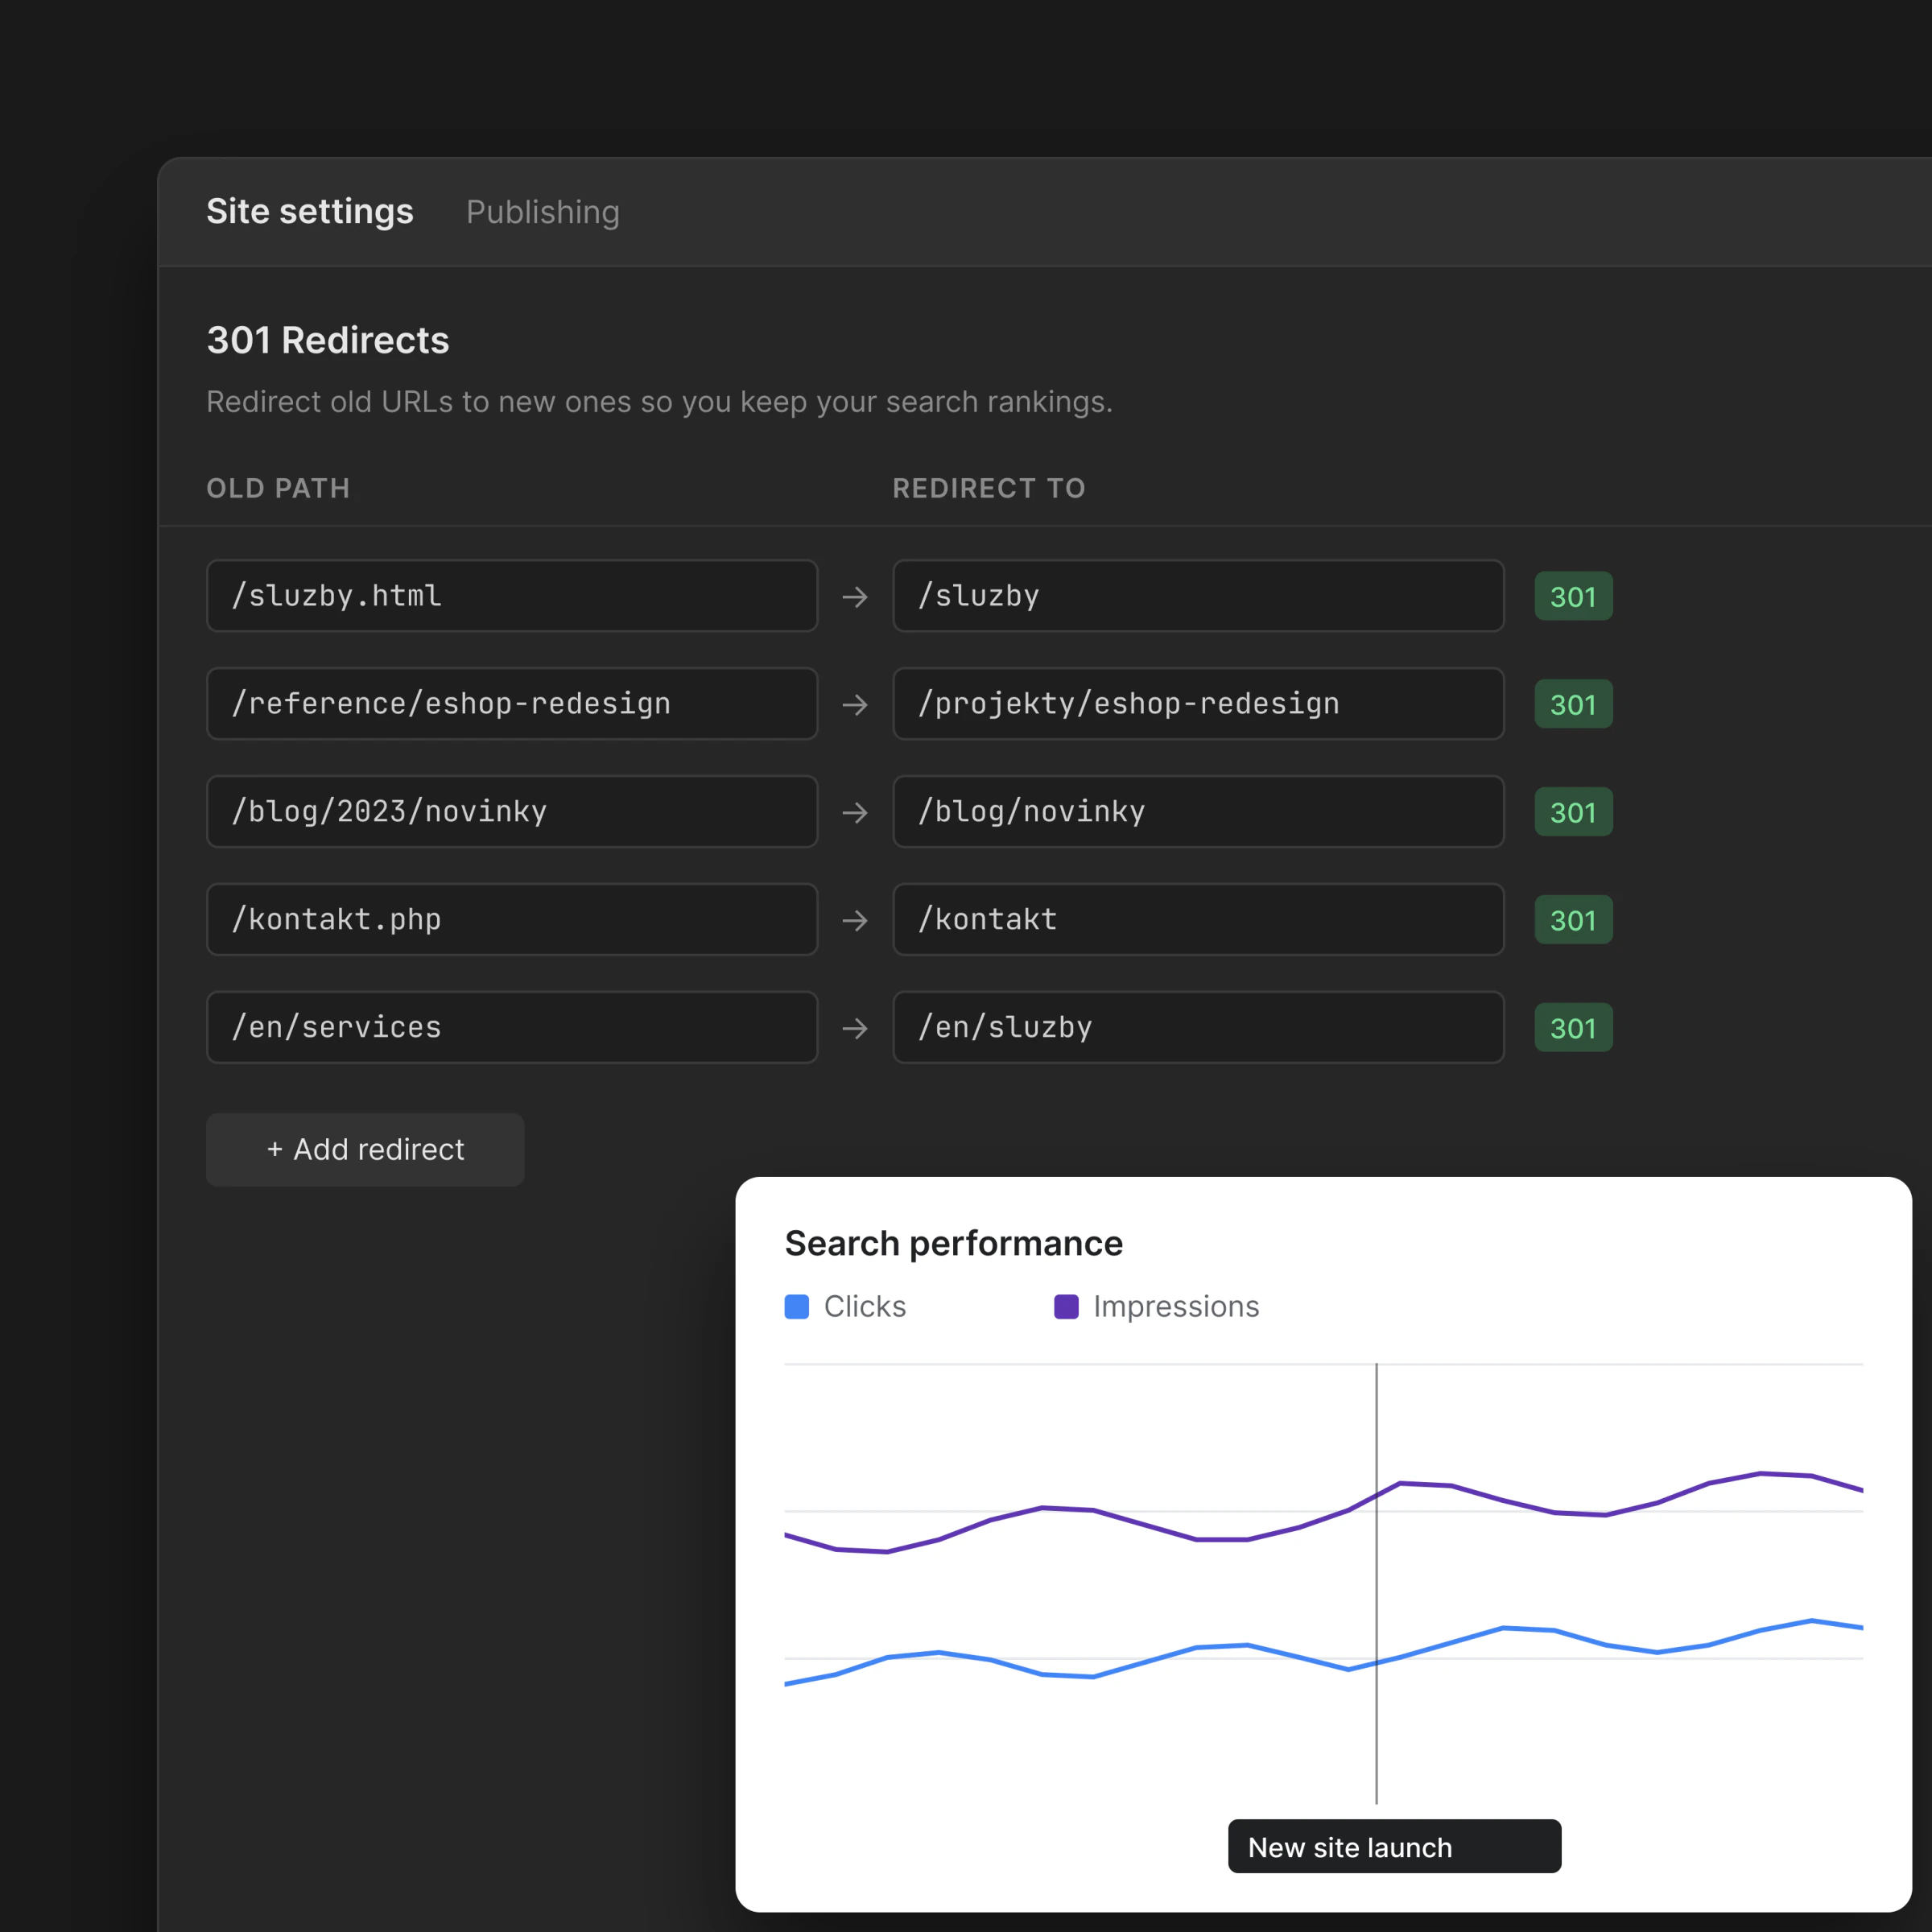Click the blue Clicks legend swatch
The image size is (1932, 1932).
coord(797,1307)
